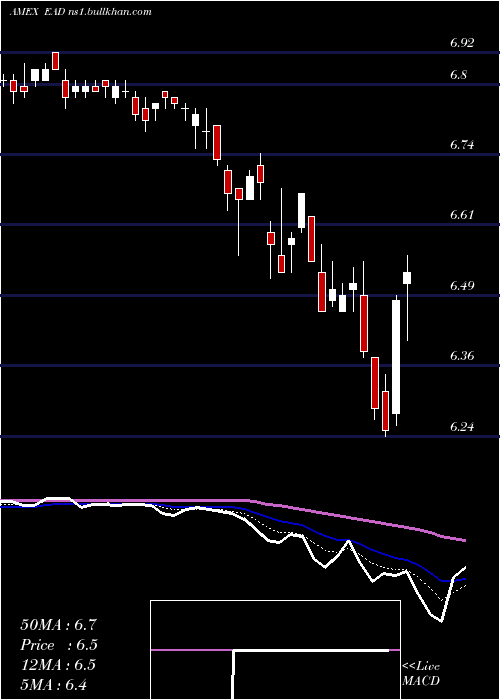Select the highest red candle at 6.92

tap(55, 61)
